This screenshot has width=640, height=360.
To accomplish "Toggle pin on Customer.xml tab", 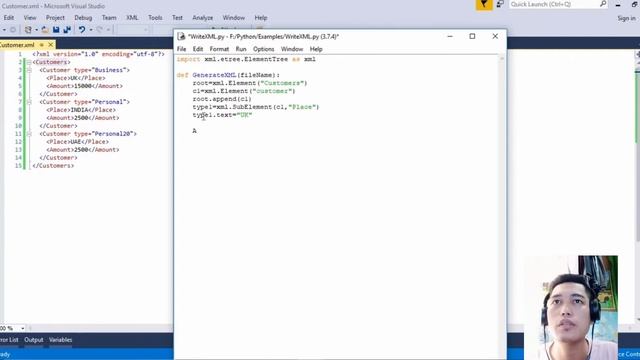I will click(42, 45).
